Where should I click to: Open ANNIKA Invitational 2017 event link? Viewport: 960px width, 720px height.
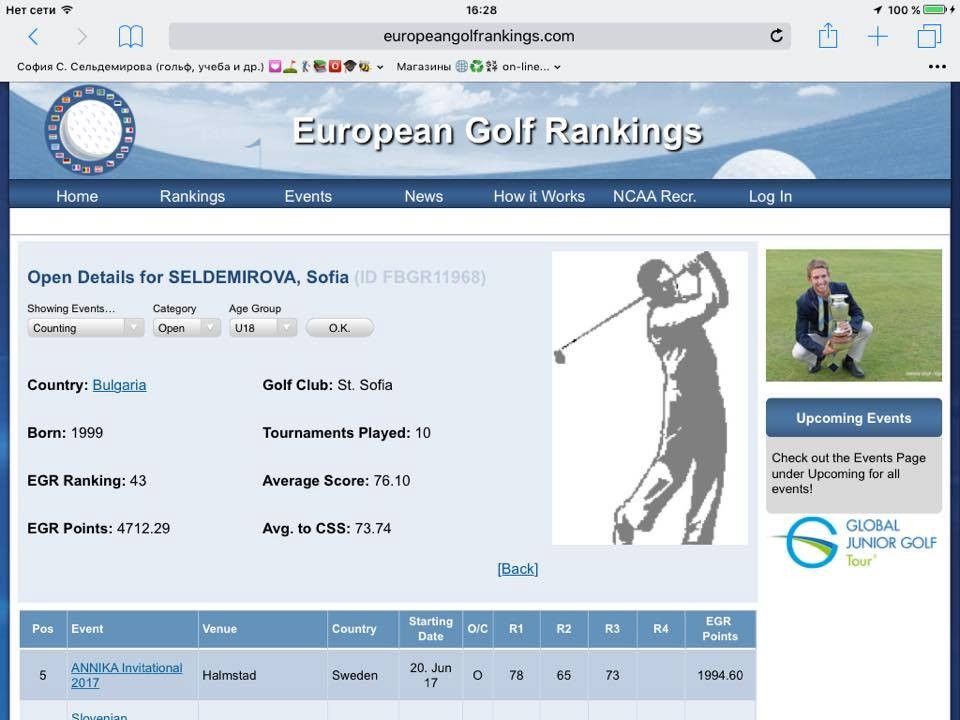[x=127, y=675]
